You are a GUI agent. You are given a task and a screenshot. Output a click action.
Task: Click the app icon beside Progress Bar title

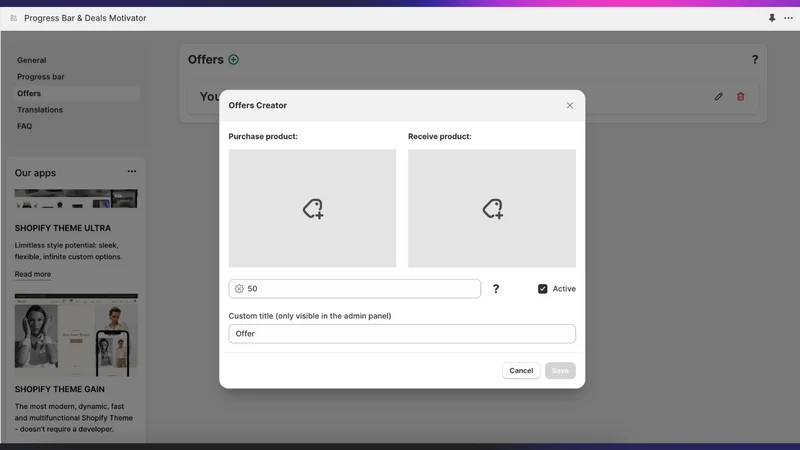[14, 18]
